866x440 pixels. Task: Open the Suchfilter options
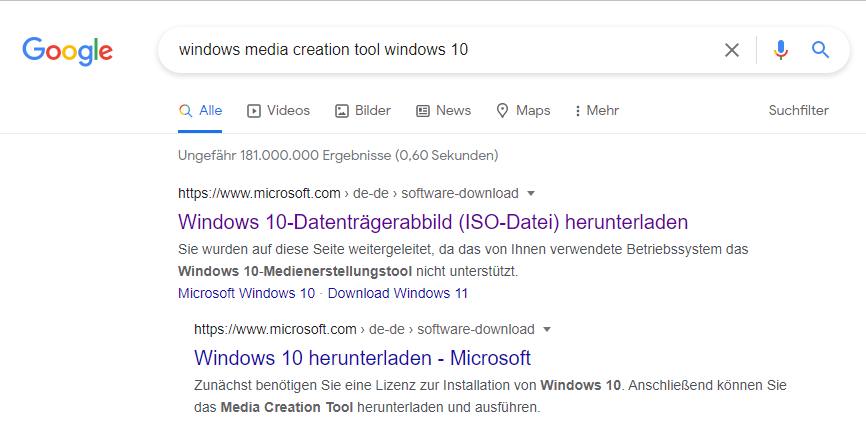798,111
